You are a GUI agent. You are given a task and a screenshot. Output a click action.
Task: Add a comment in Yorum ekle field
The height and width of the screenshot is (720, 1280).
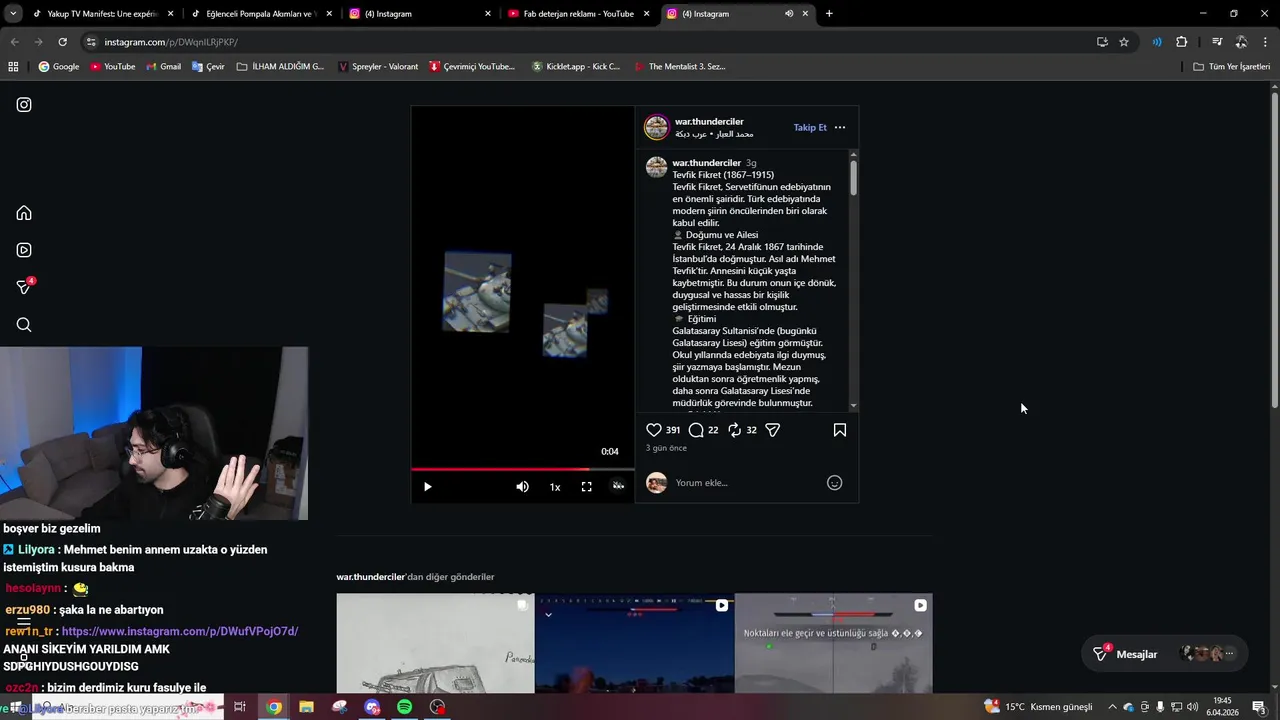click(745, 483)
